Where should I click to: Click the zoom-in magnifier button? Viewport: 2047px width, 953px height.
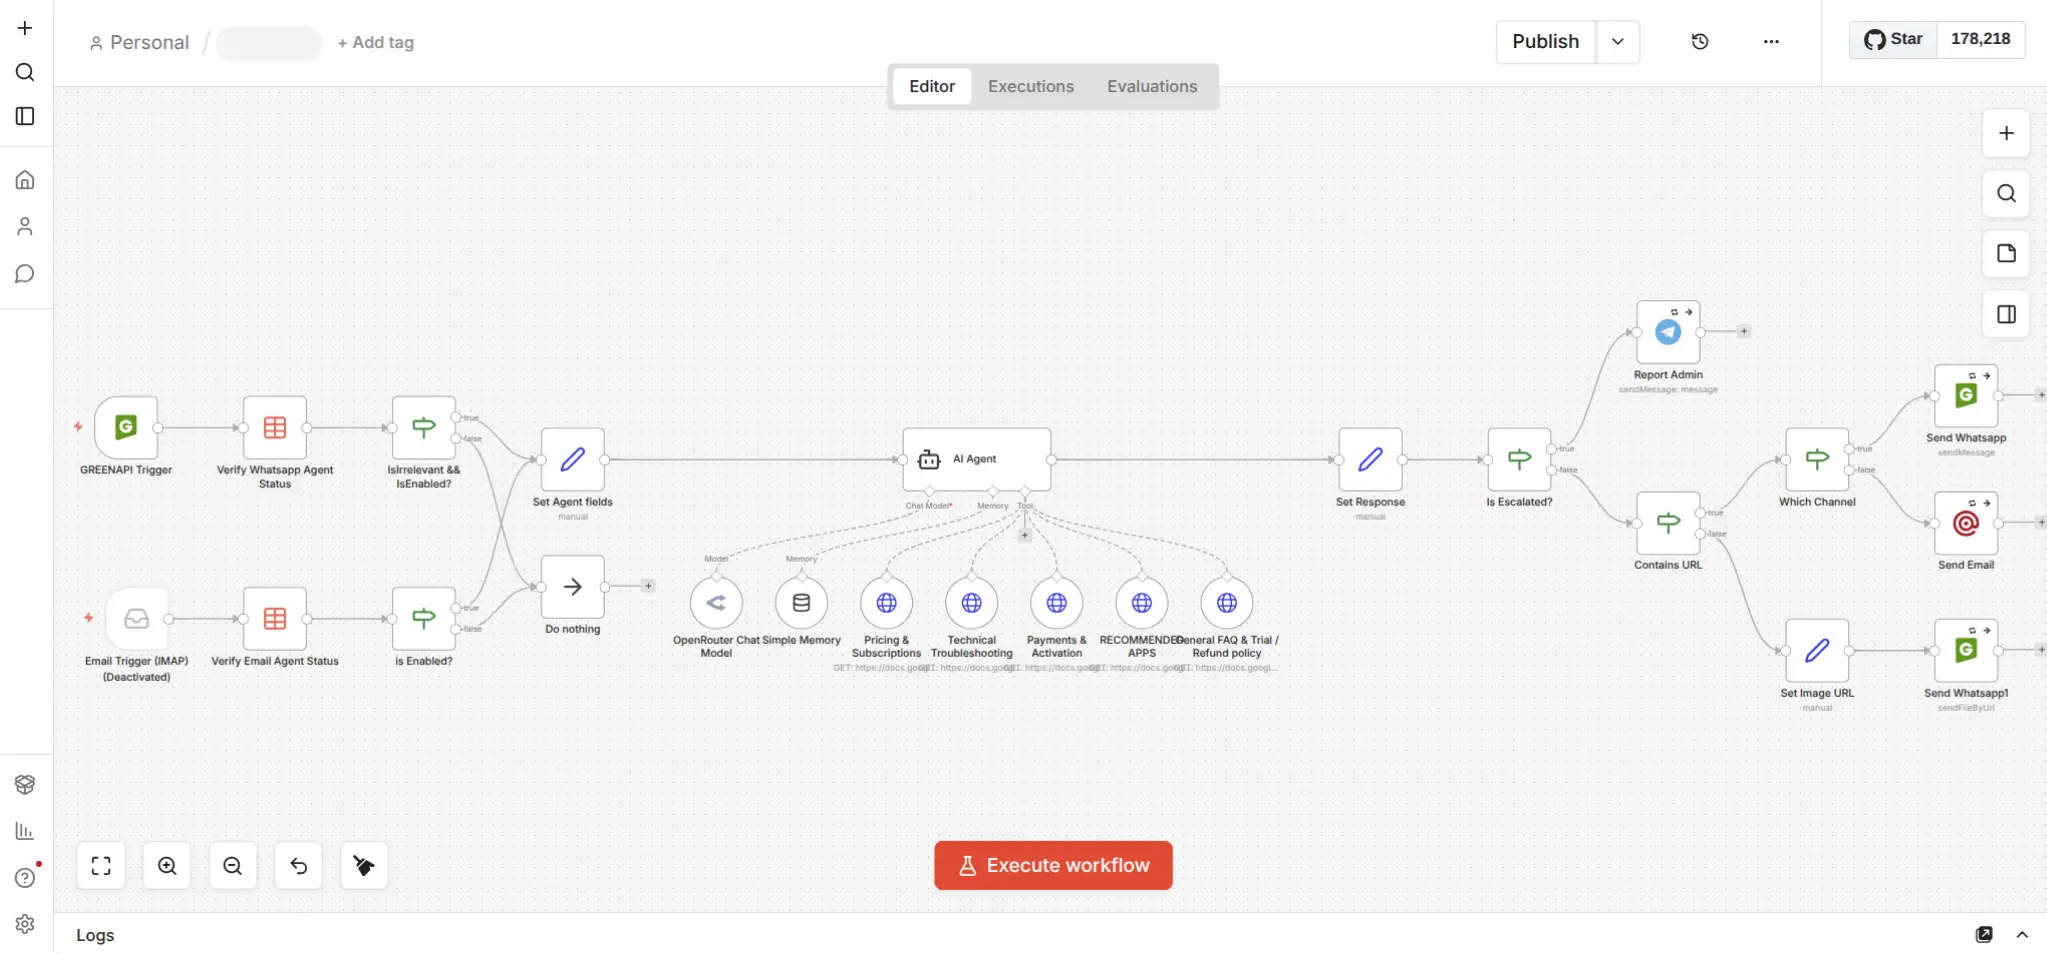167,866
